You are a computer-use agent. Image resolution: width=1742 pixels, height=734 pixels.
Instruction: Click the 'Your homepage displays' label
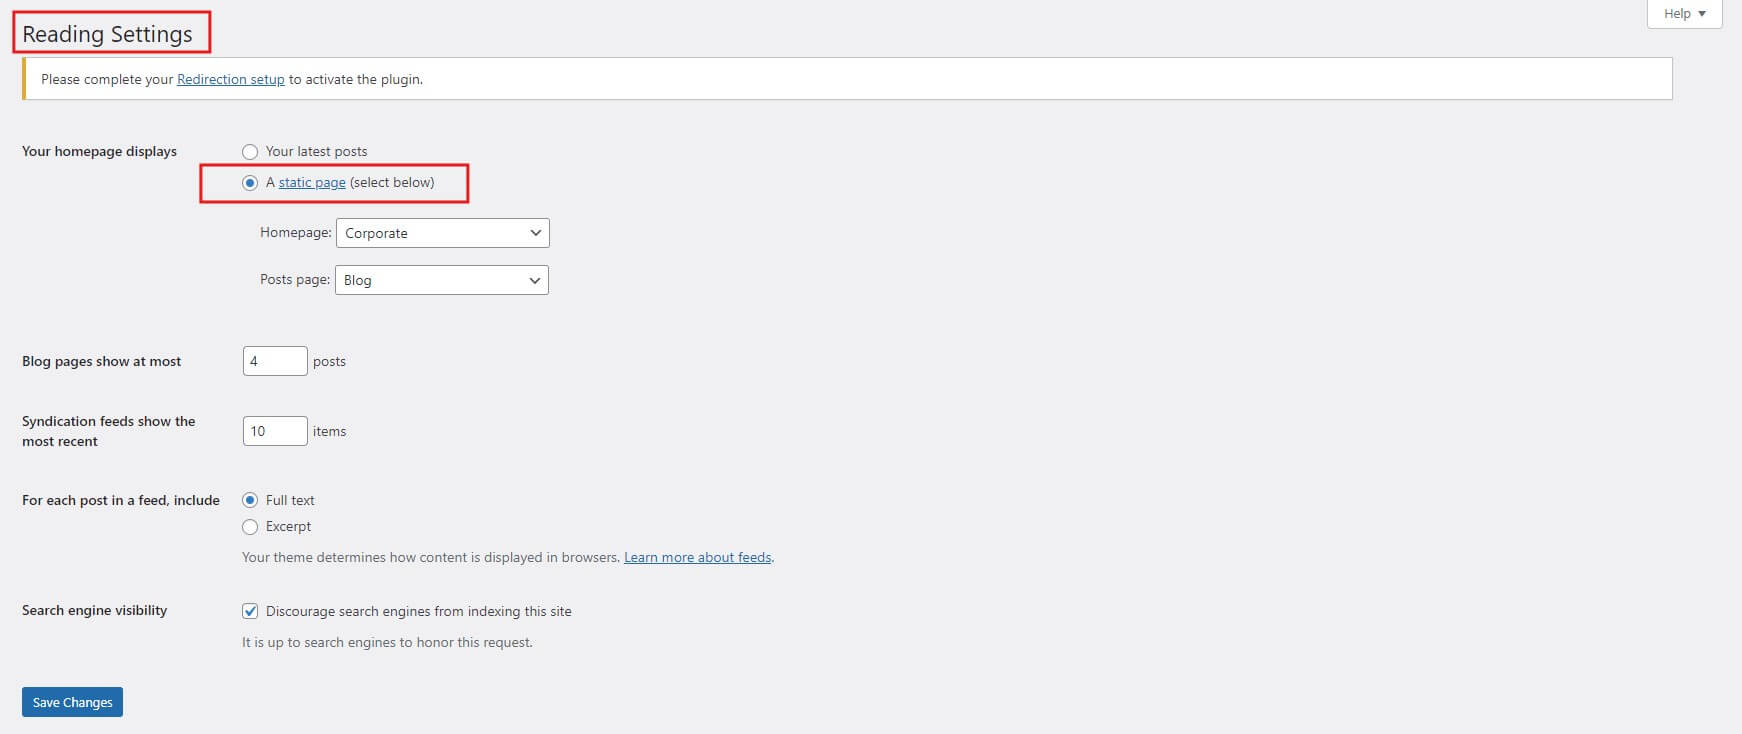99,152
